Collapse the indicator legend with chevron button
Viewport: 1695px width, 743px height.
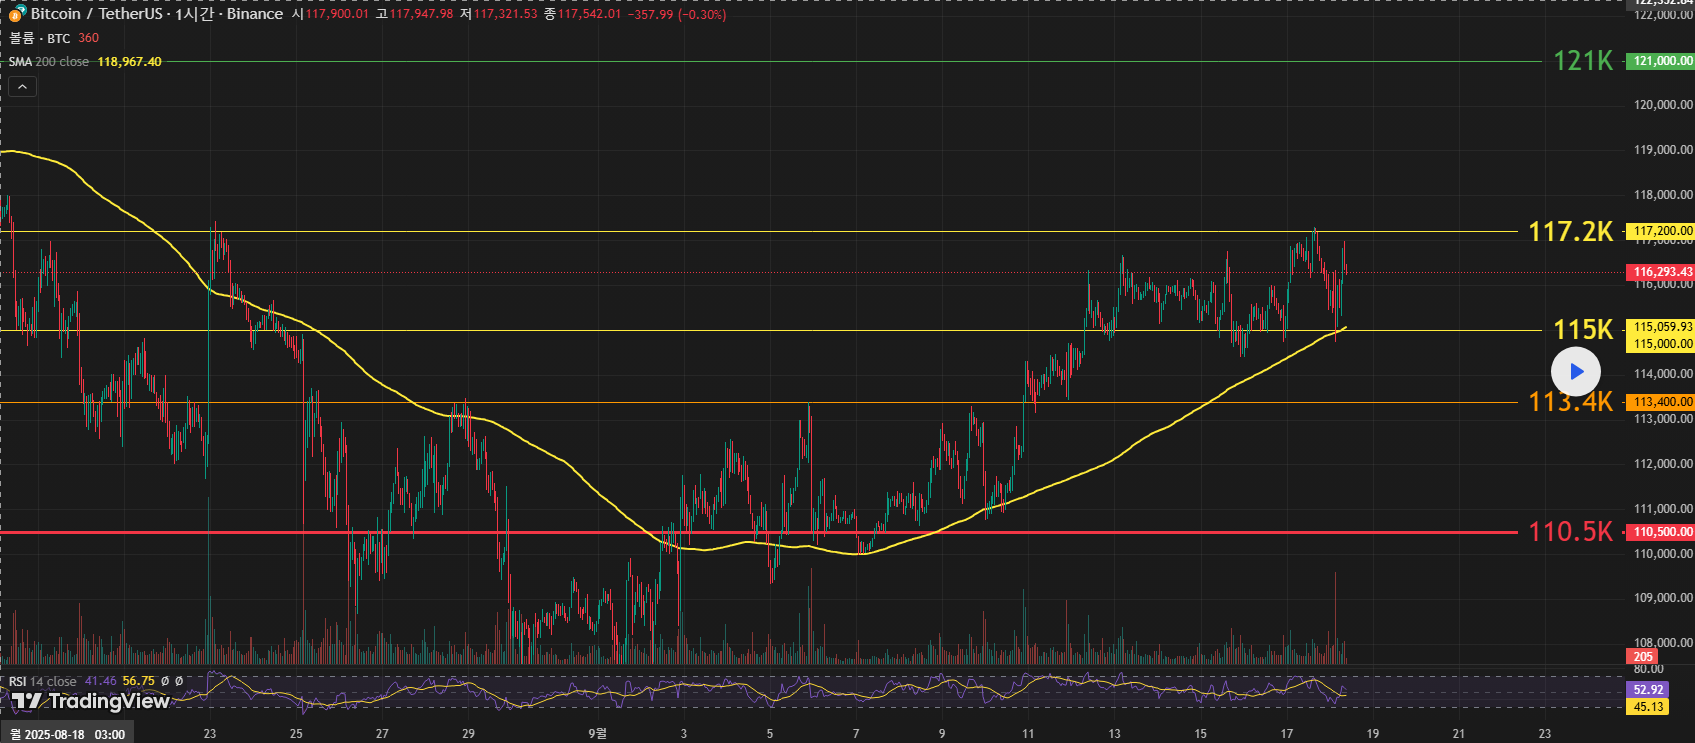22,87
